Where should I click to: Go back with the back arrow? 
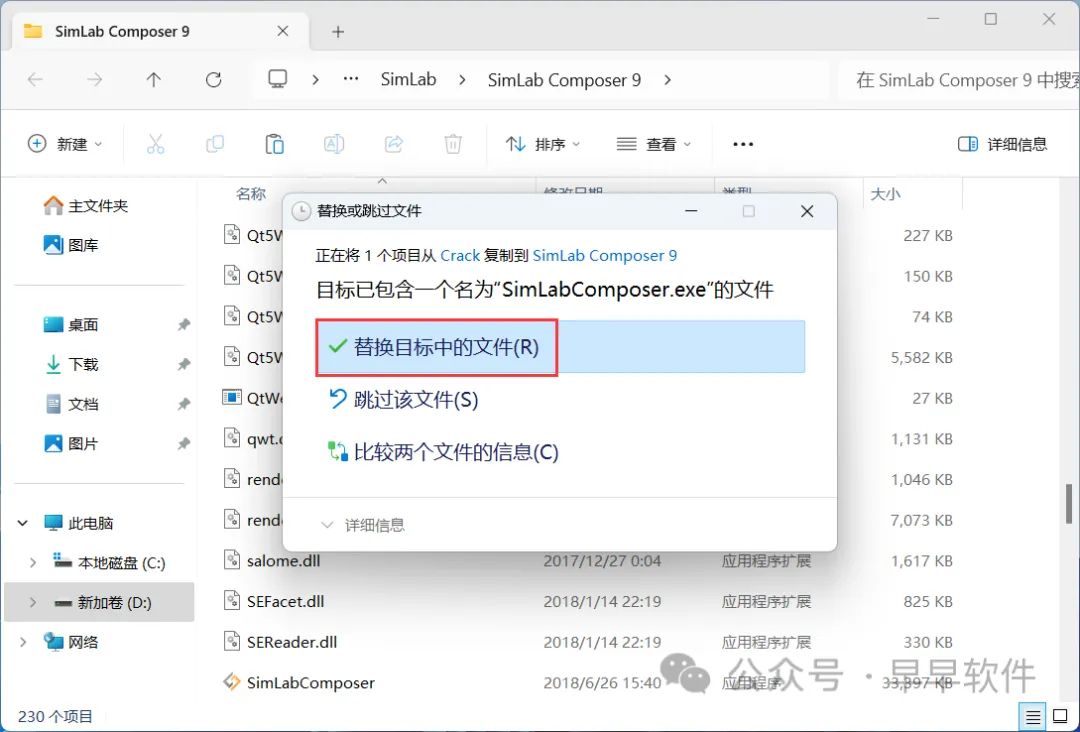[x=35, y=80]
